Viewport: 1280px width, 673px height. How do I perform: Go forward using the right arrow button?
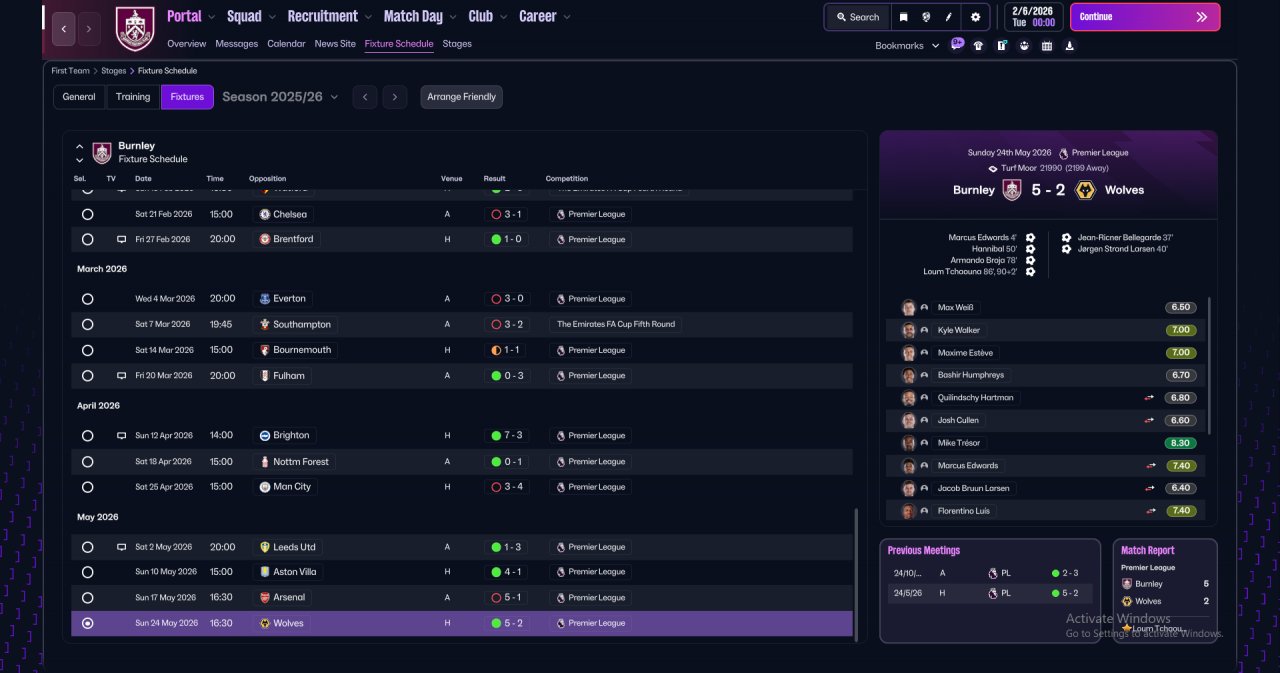click(89, 29)
